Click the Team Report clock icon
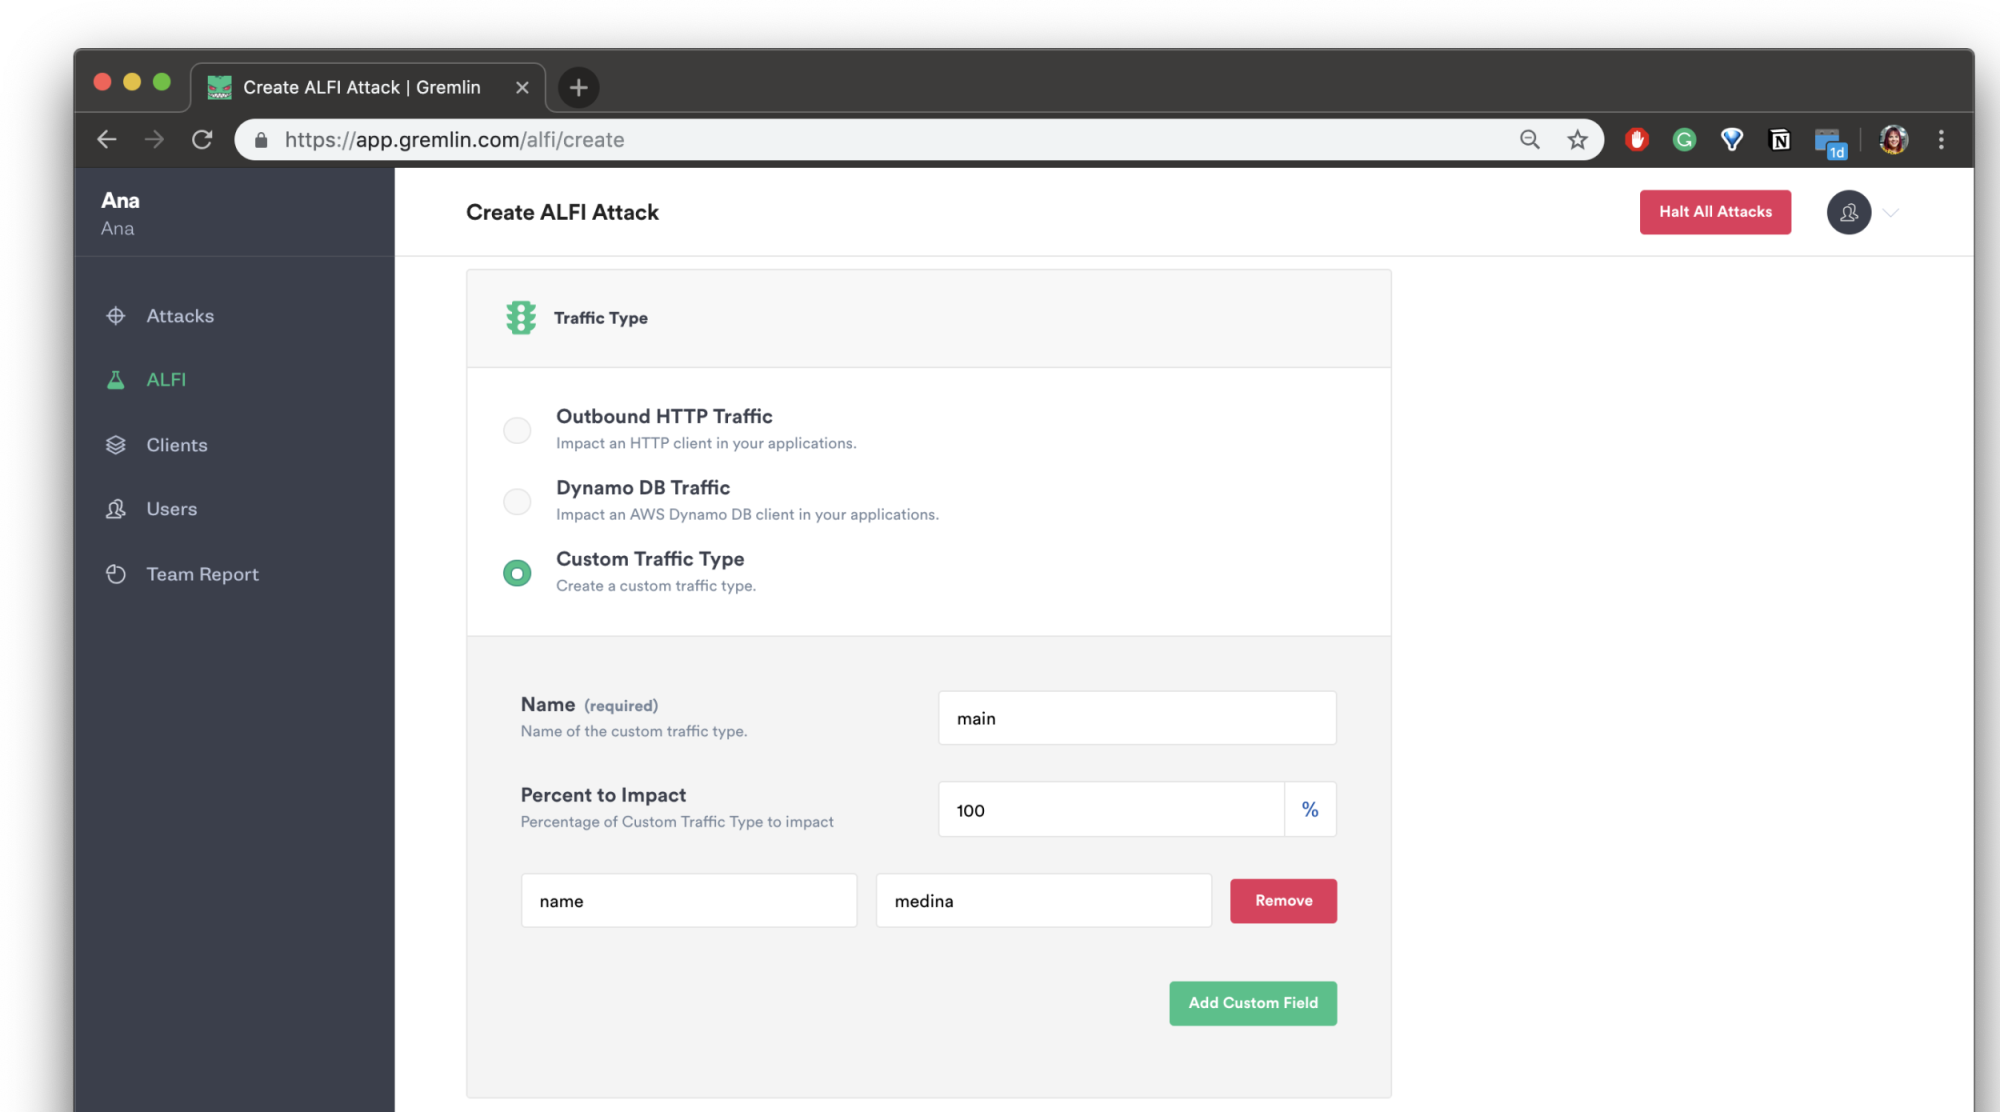The image size is (2000, 1112). point(116,574)
